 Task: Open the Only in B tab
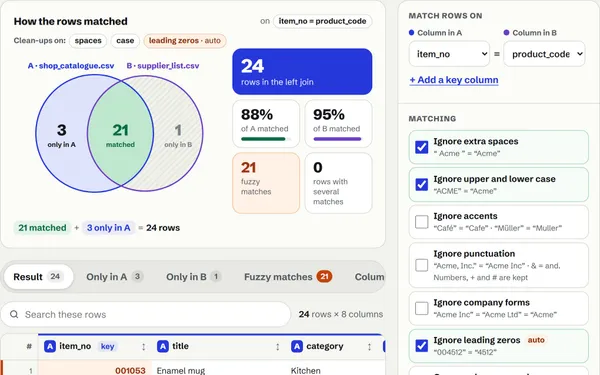click(193, 277)
